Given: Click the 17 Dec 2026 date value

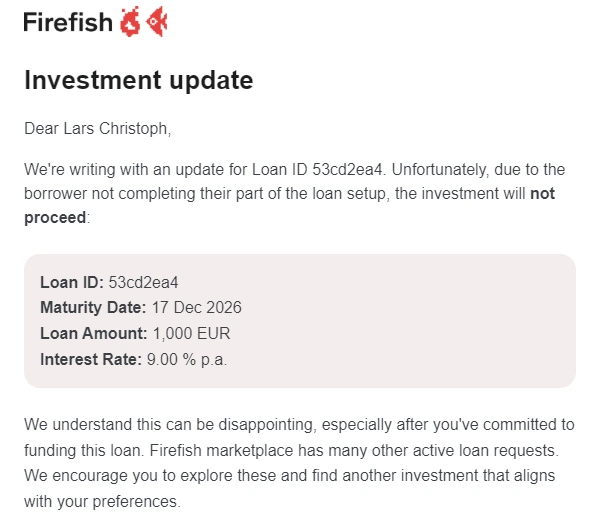Looking at the screenshot, I should click(x=196, y=308).
